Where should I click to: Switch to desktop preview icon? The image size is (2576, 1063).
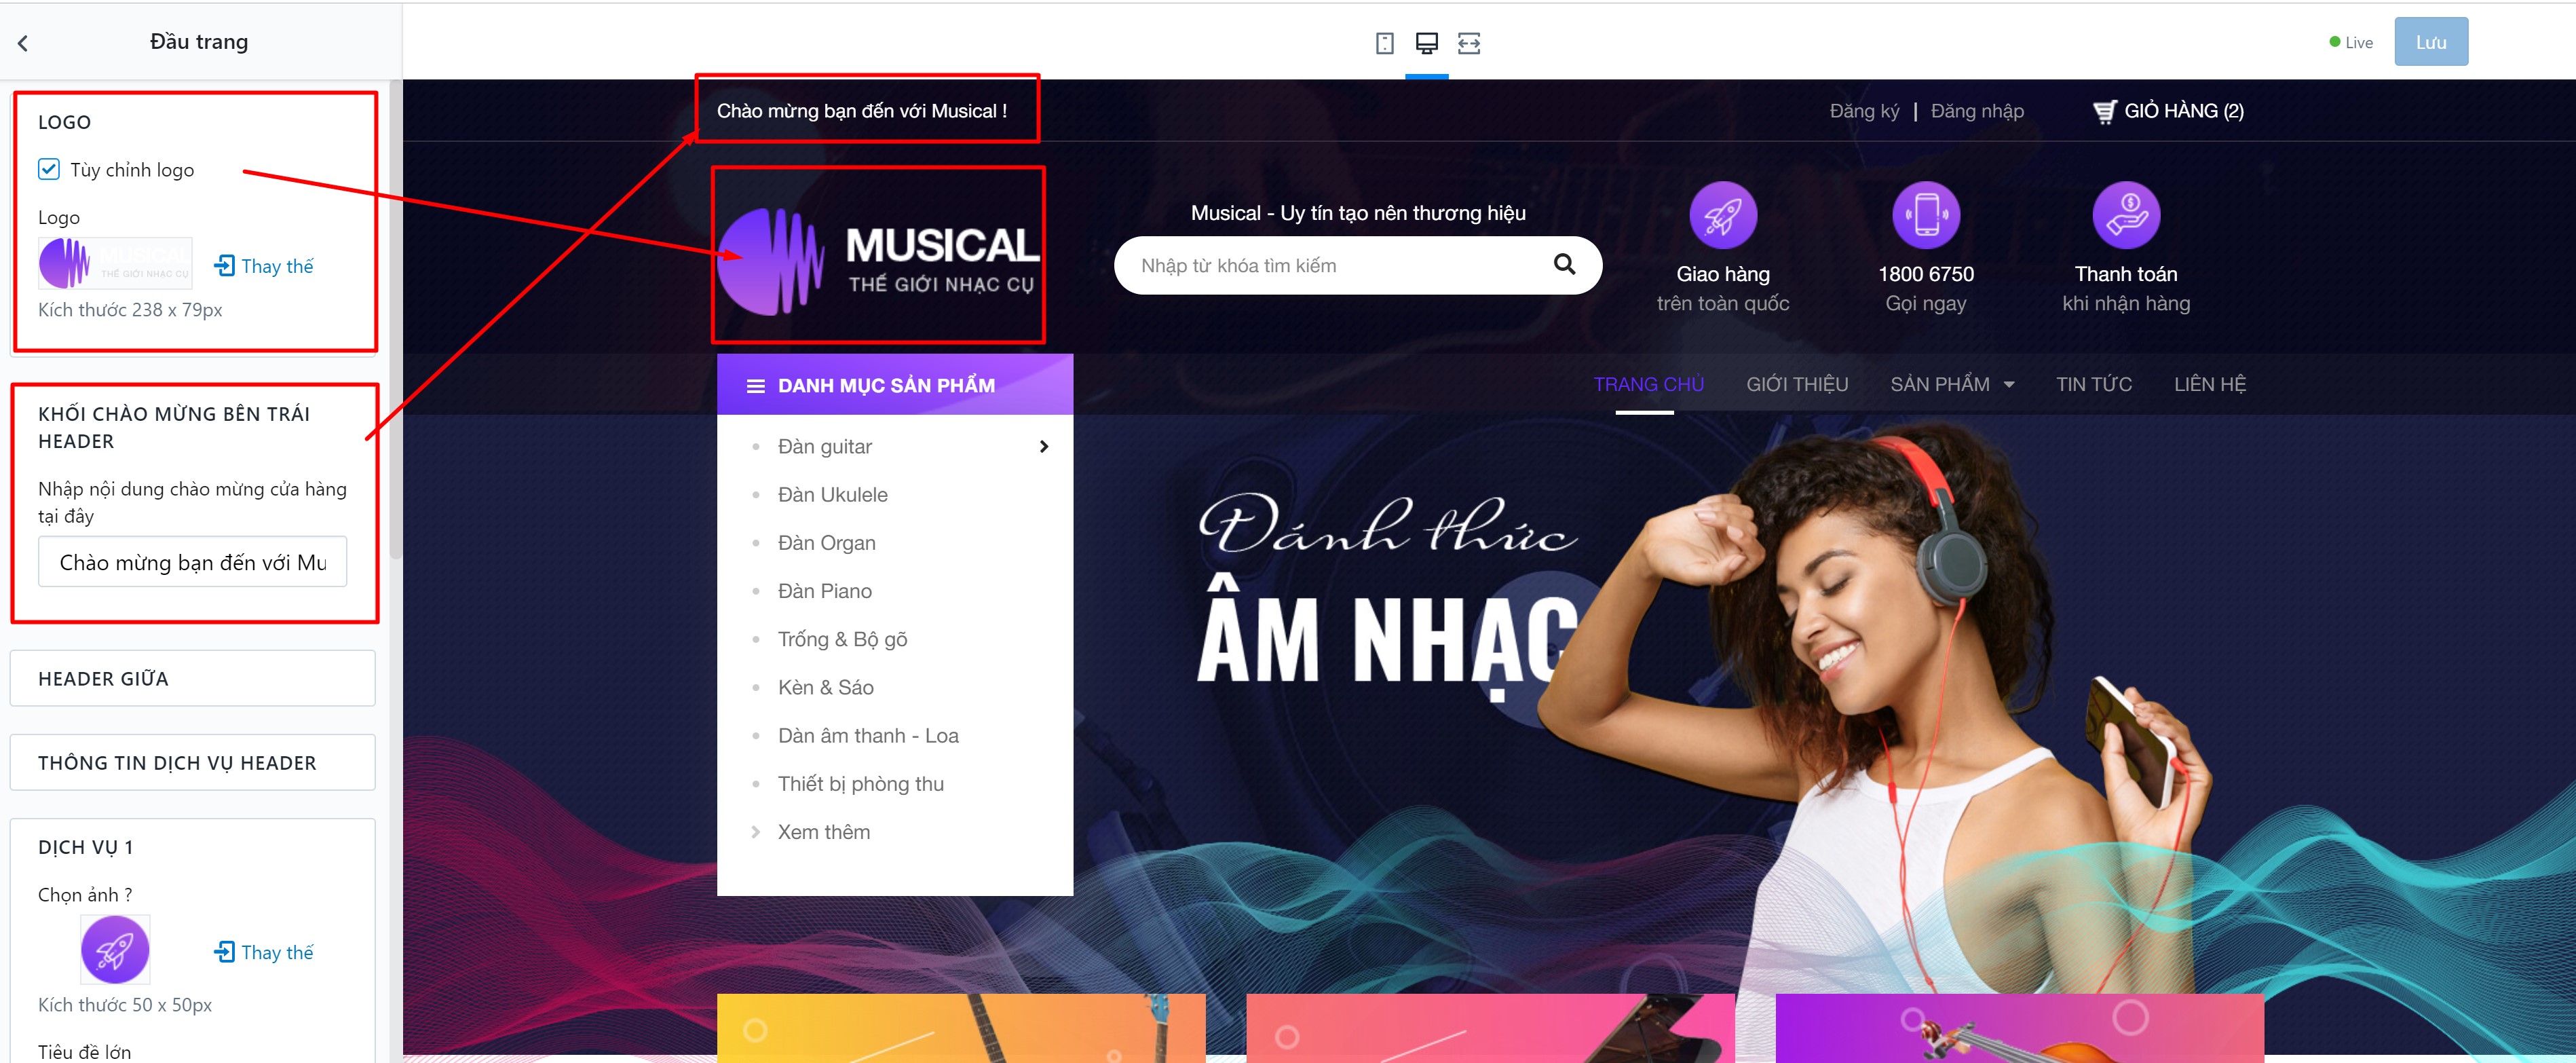point(1426,43)
